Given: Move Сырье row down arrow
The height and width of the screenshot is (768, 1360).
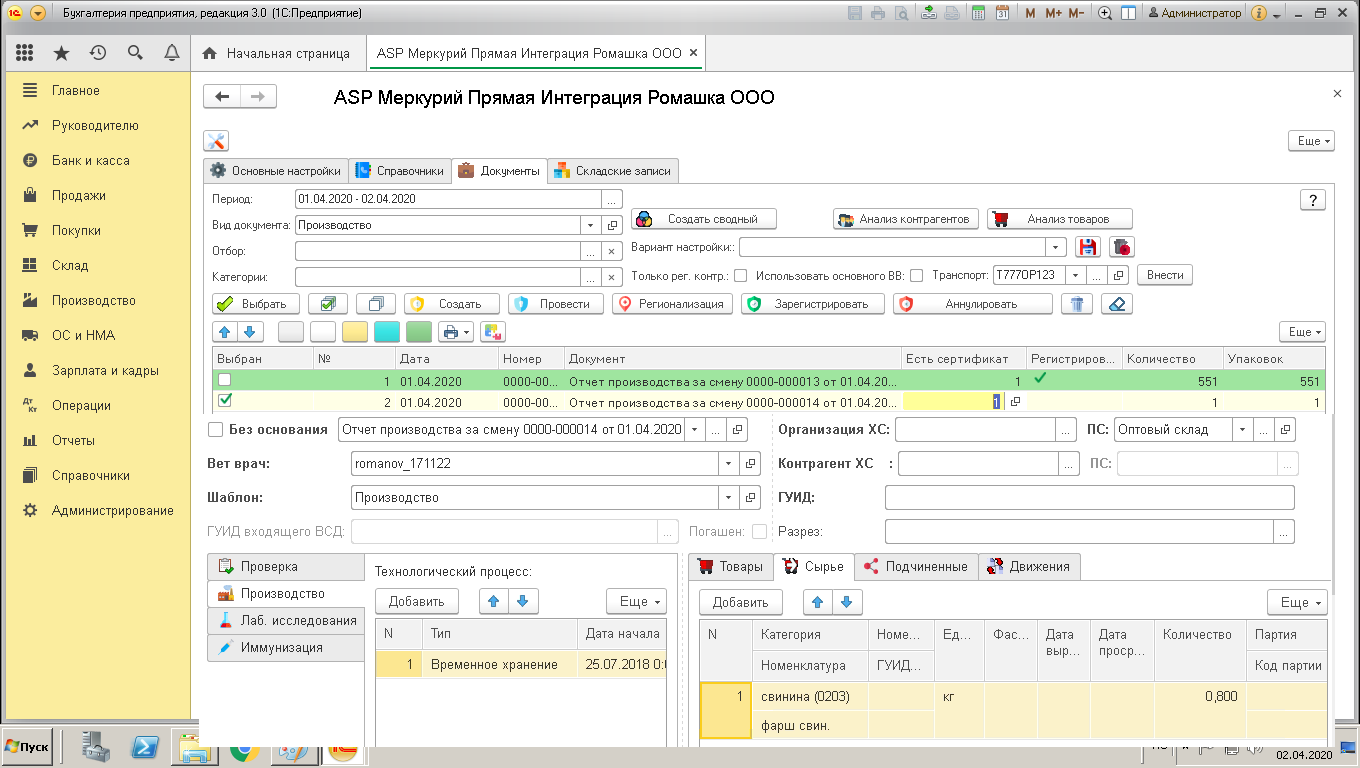Looking at the screenshot, I should 846,602.
